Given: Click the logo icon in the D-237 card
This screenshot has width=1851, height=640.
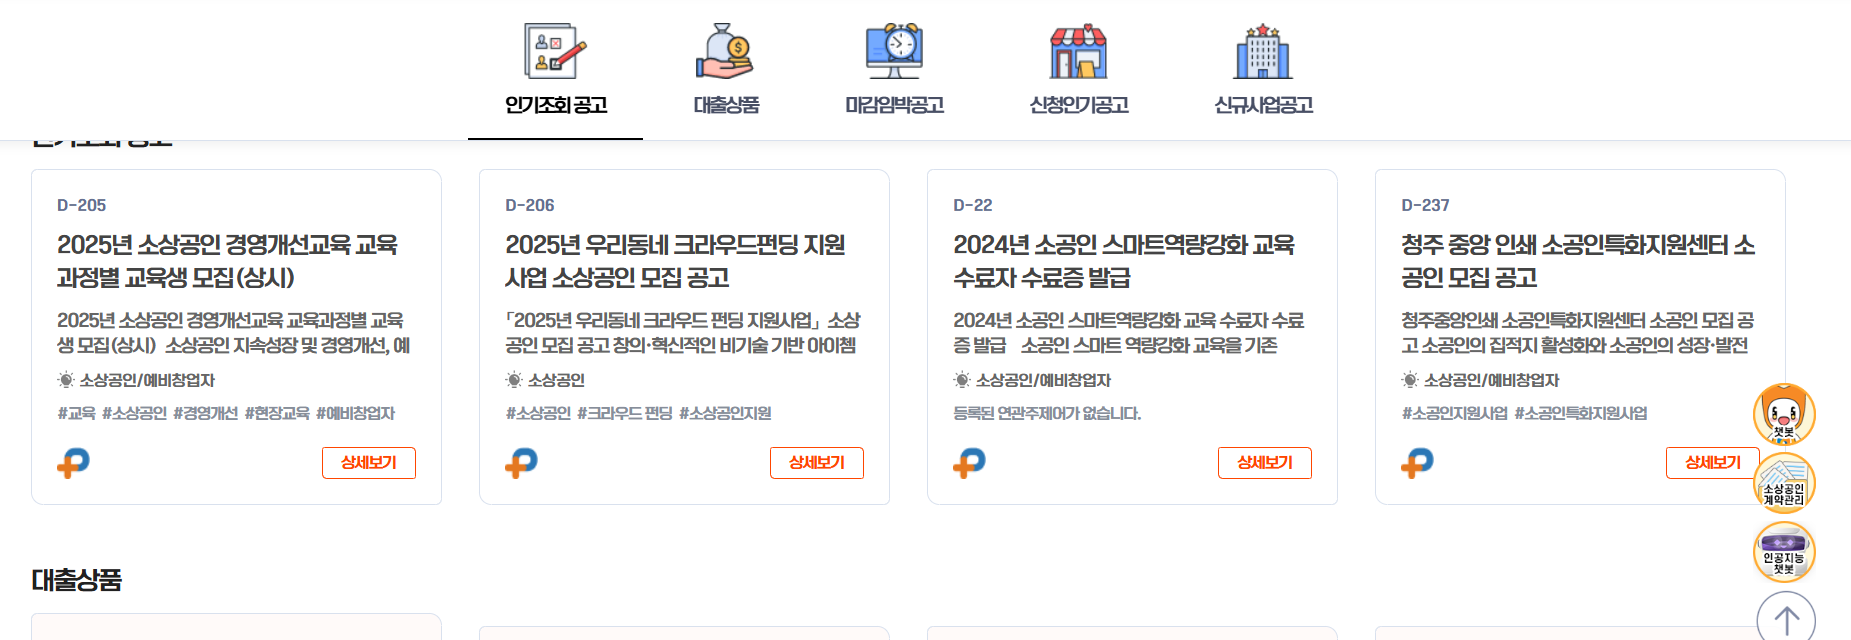Looking at the screenshot, I should (x=1417, y=462).
